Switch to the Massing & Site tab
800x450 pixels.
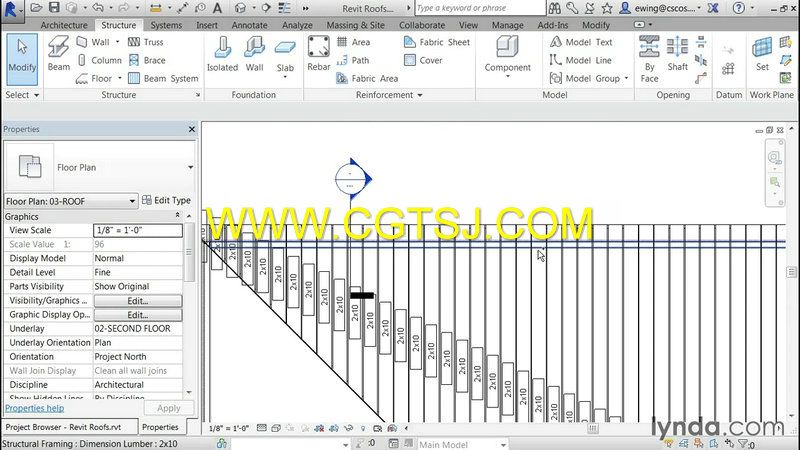click(x=355, y=25)
